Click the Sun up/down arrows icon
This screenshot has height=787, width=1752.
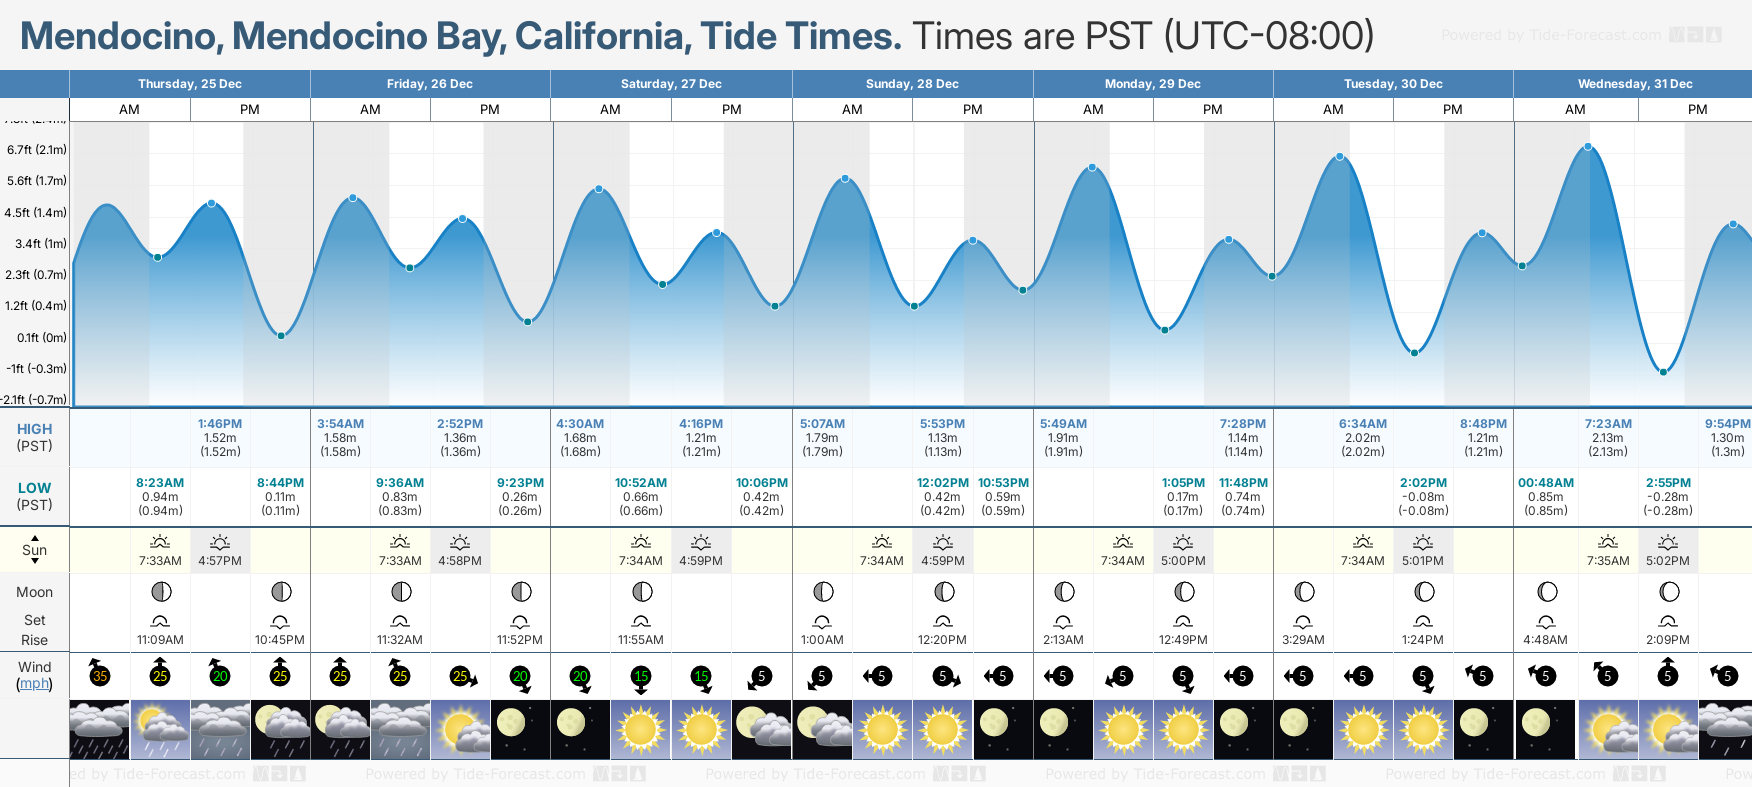pyautogui.click(x=35, y=549)
